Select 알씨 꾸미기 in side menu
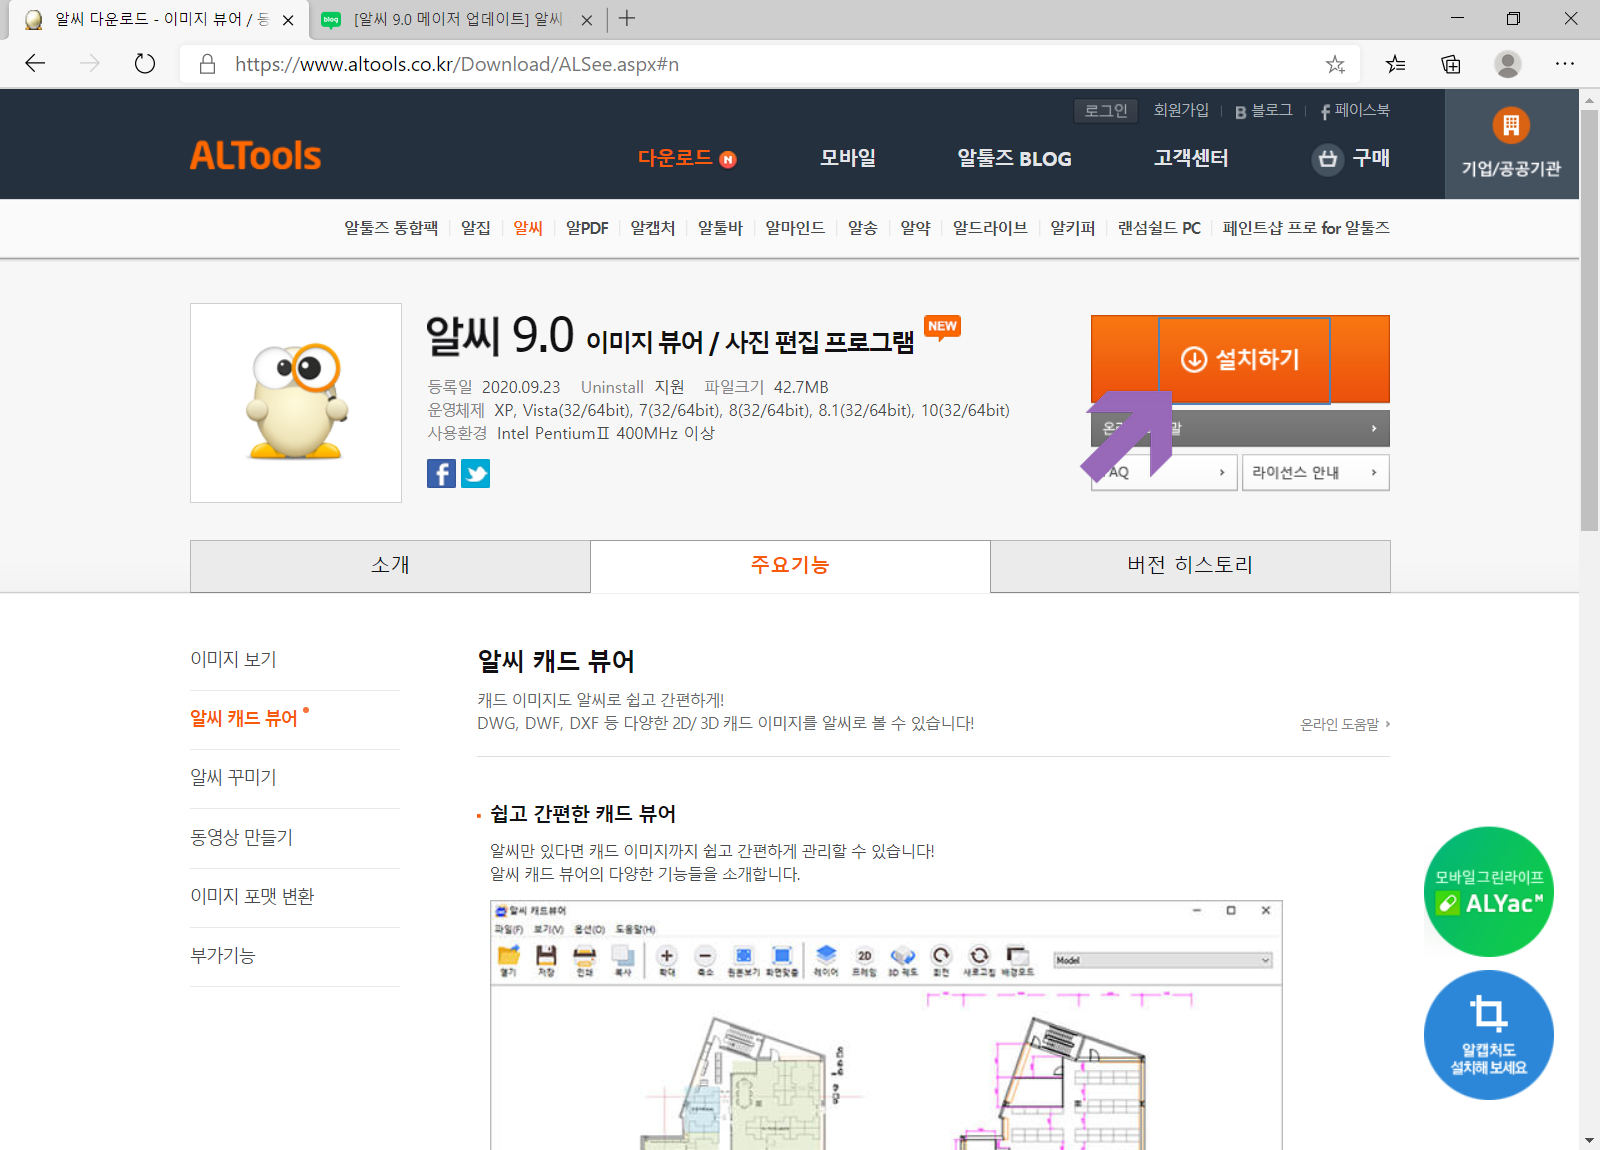The image size is (1600, 1150). pyautogui.click(x=234, y=777)
